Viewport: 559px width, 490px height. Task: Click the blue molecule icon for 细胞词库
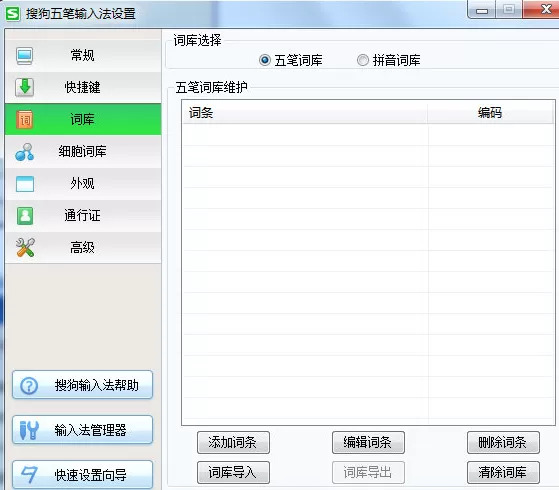pyautogui.click(x=25, y=152)
